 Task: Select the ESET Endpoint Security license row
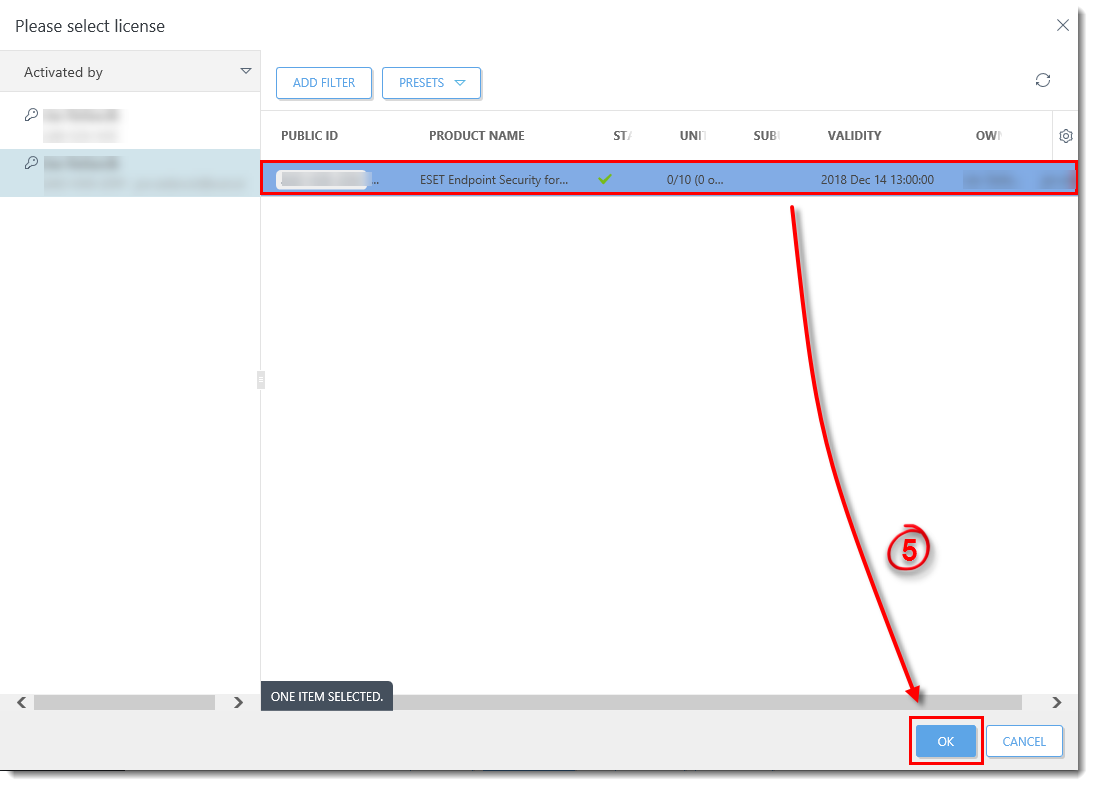[668, 179]
